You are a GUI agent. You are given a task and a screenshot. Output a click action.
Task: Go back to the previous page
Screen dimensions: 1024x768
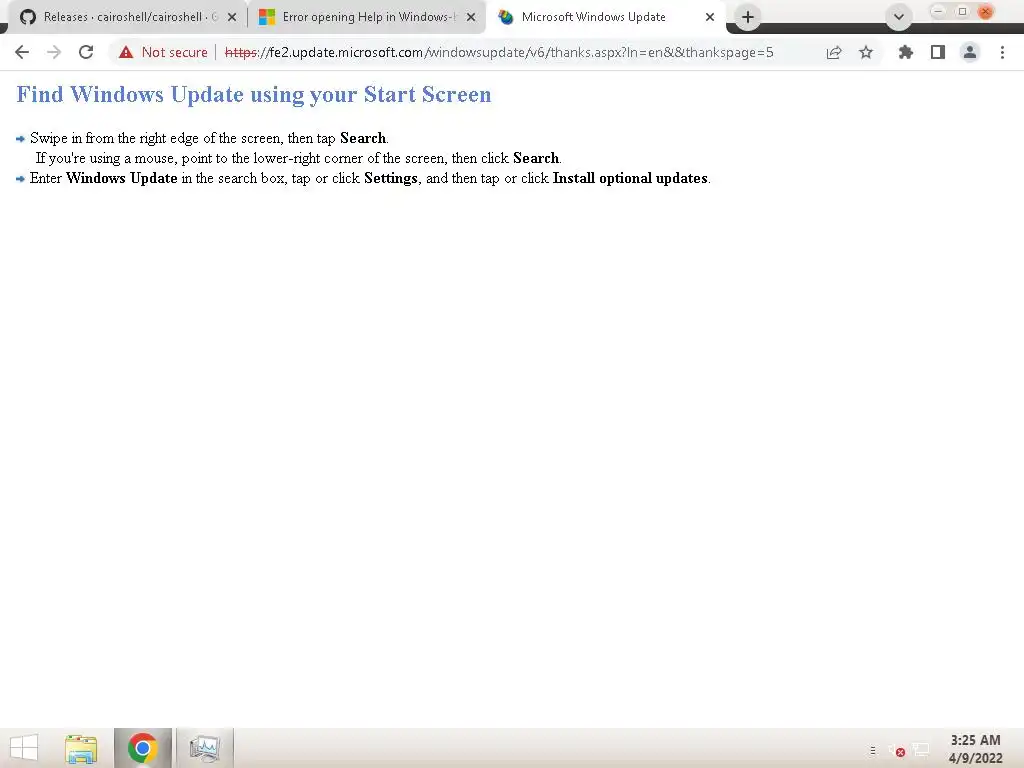point(22,52)
